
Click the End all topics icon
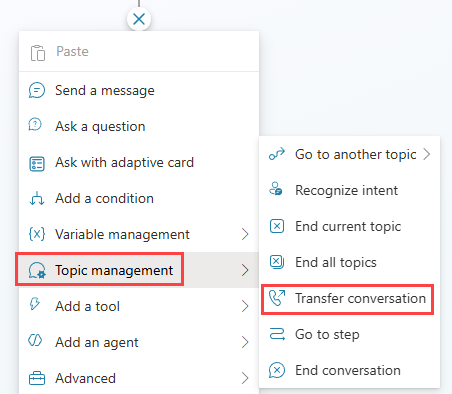(277, 262)
